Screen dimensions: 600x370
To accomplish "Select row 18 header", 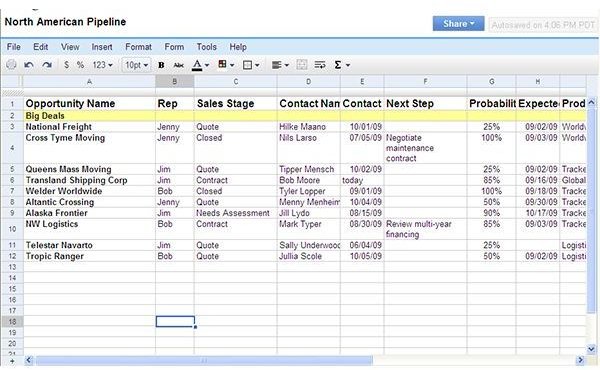I will [12, 322].
